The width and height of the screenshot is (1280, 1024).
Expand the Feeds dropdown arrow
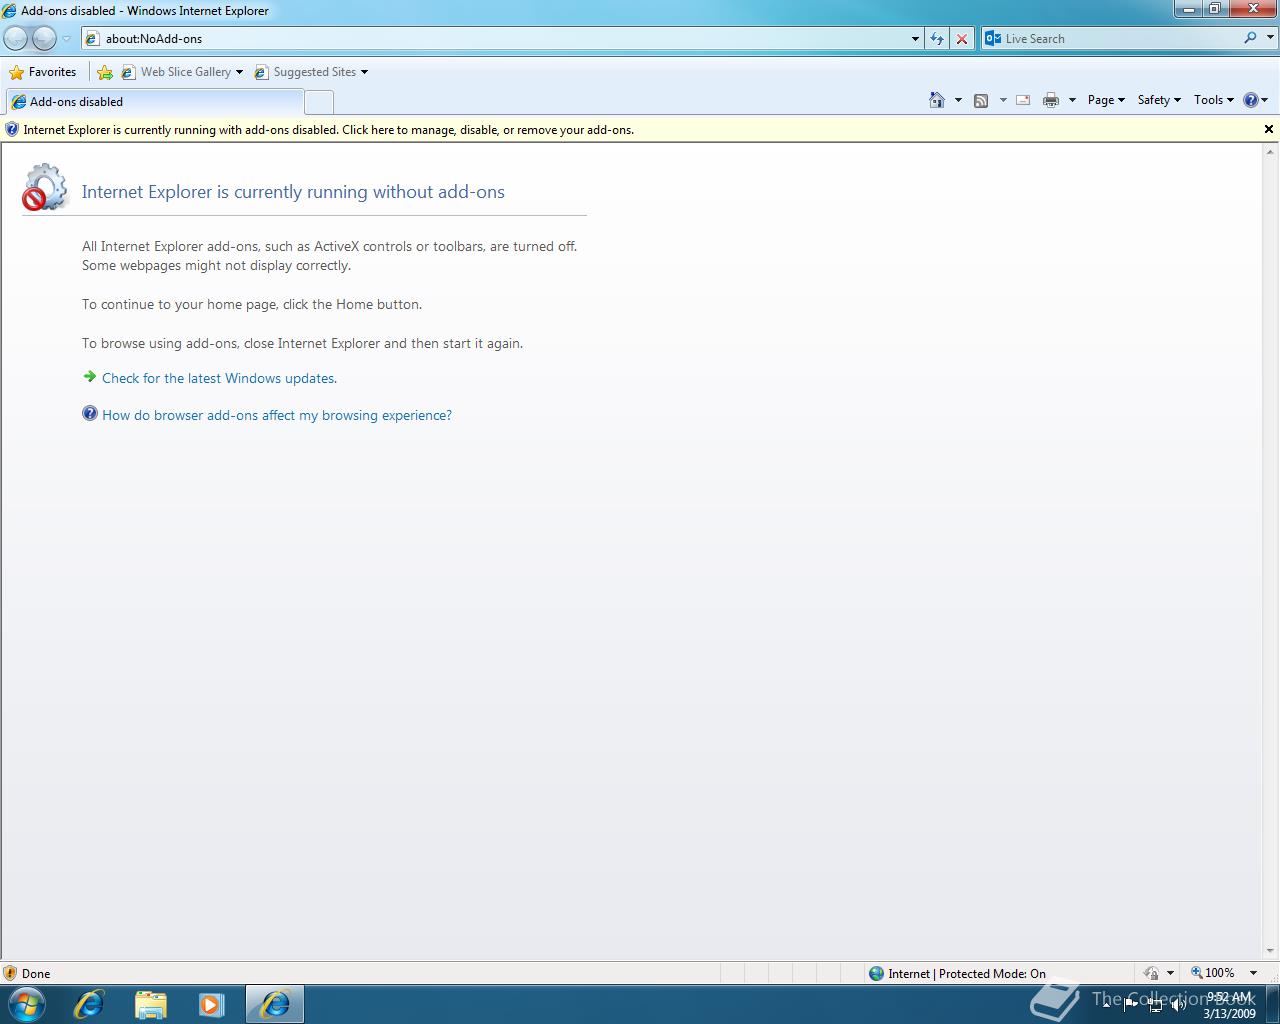click(1003, 100)
